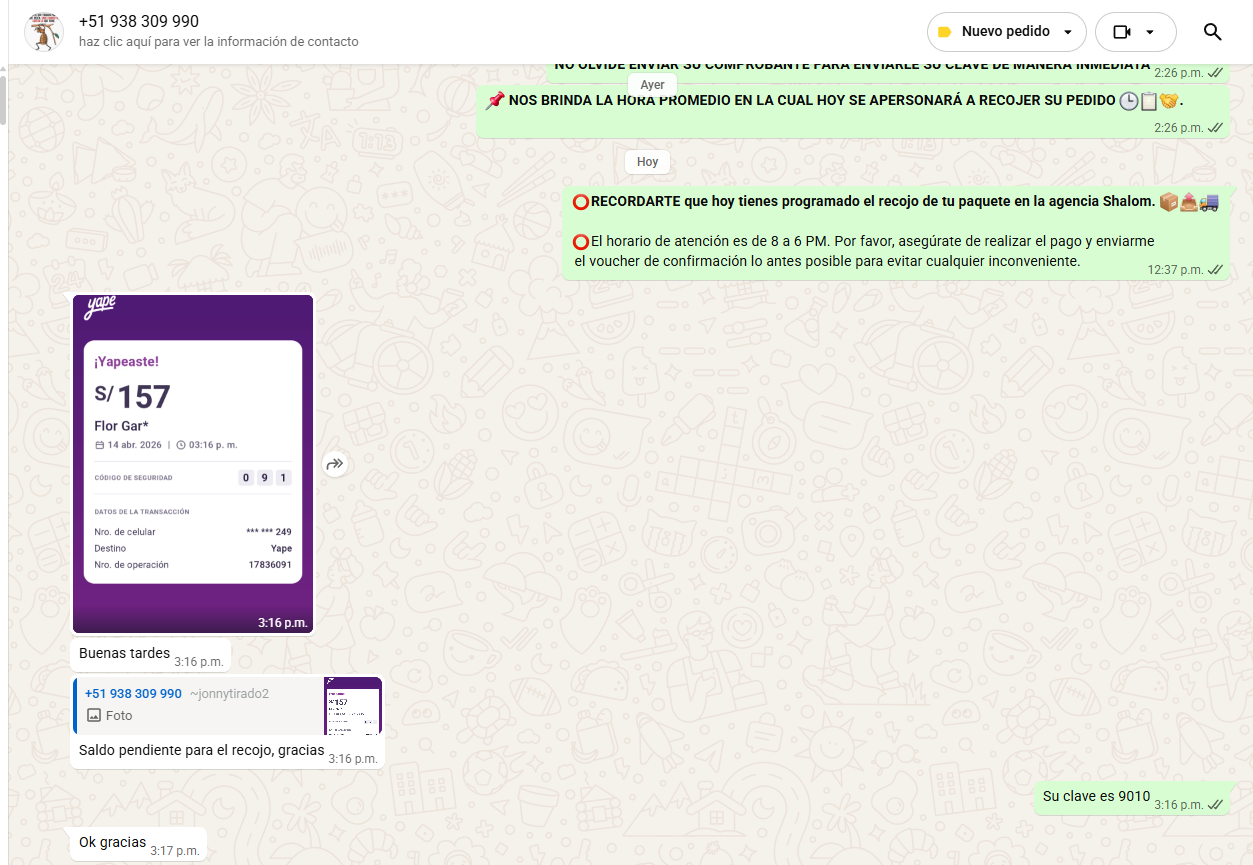Click the yellow label tag icon
Viewport: 1253px width, 865px height.
click(944, 32)
